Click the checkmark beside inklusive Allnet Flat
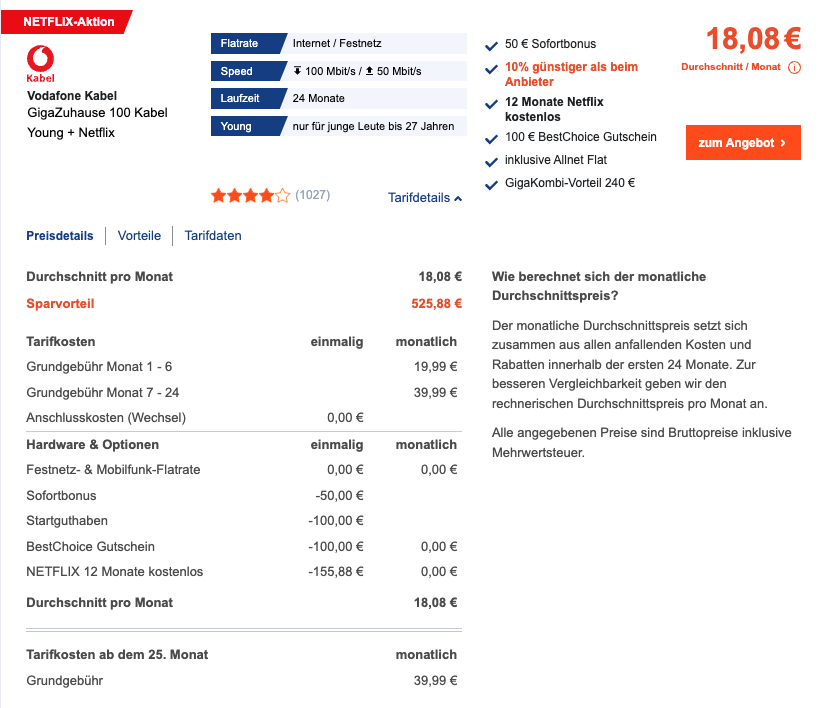 pos(491,162)
